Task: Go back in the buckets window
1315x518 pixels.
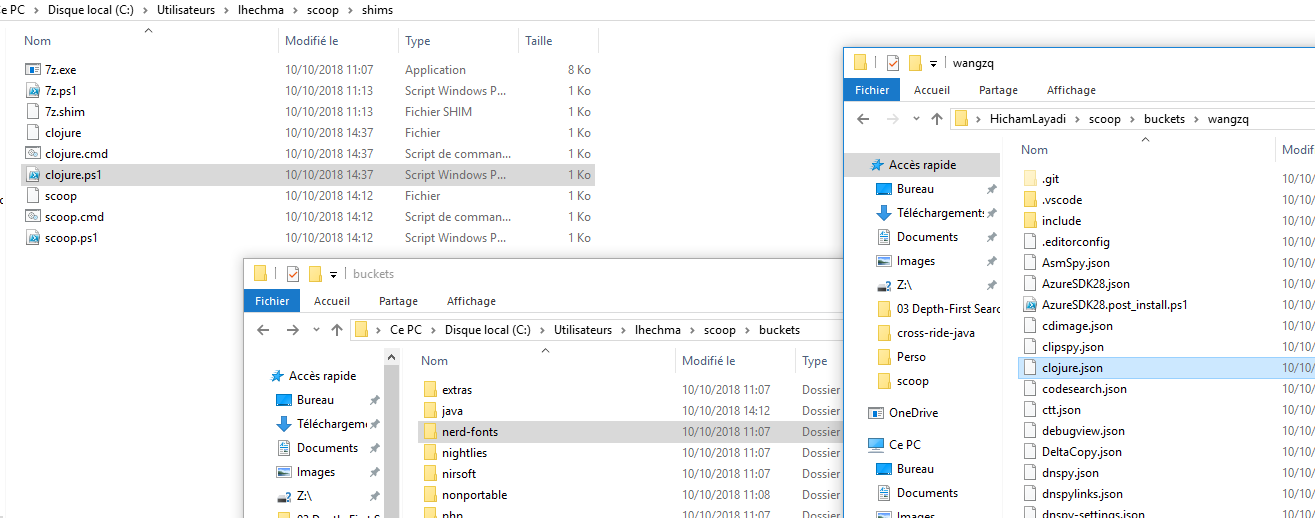Action: [x=263, y=329]
